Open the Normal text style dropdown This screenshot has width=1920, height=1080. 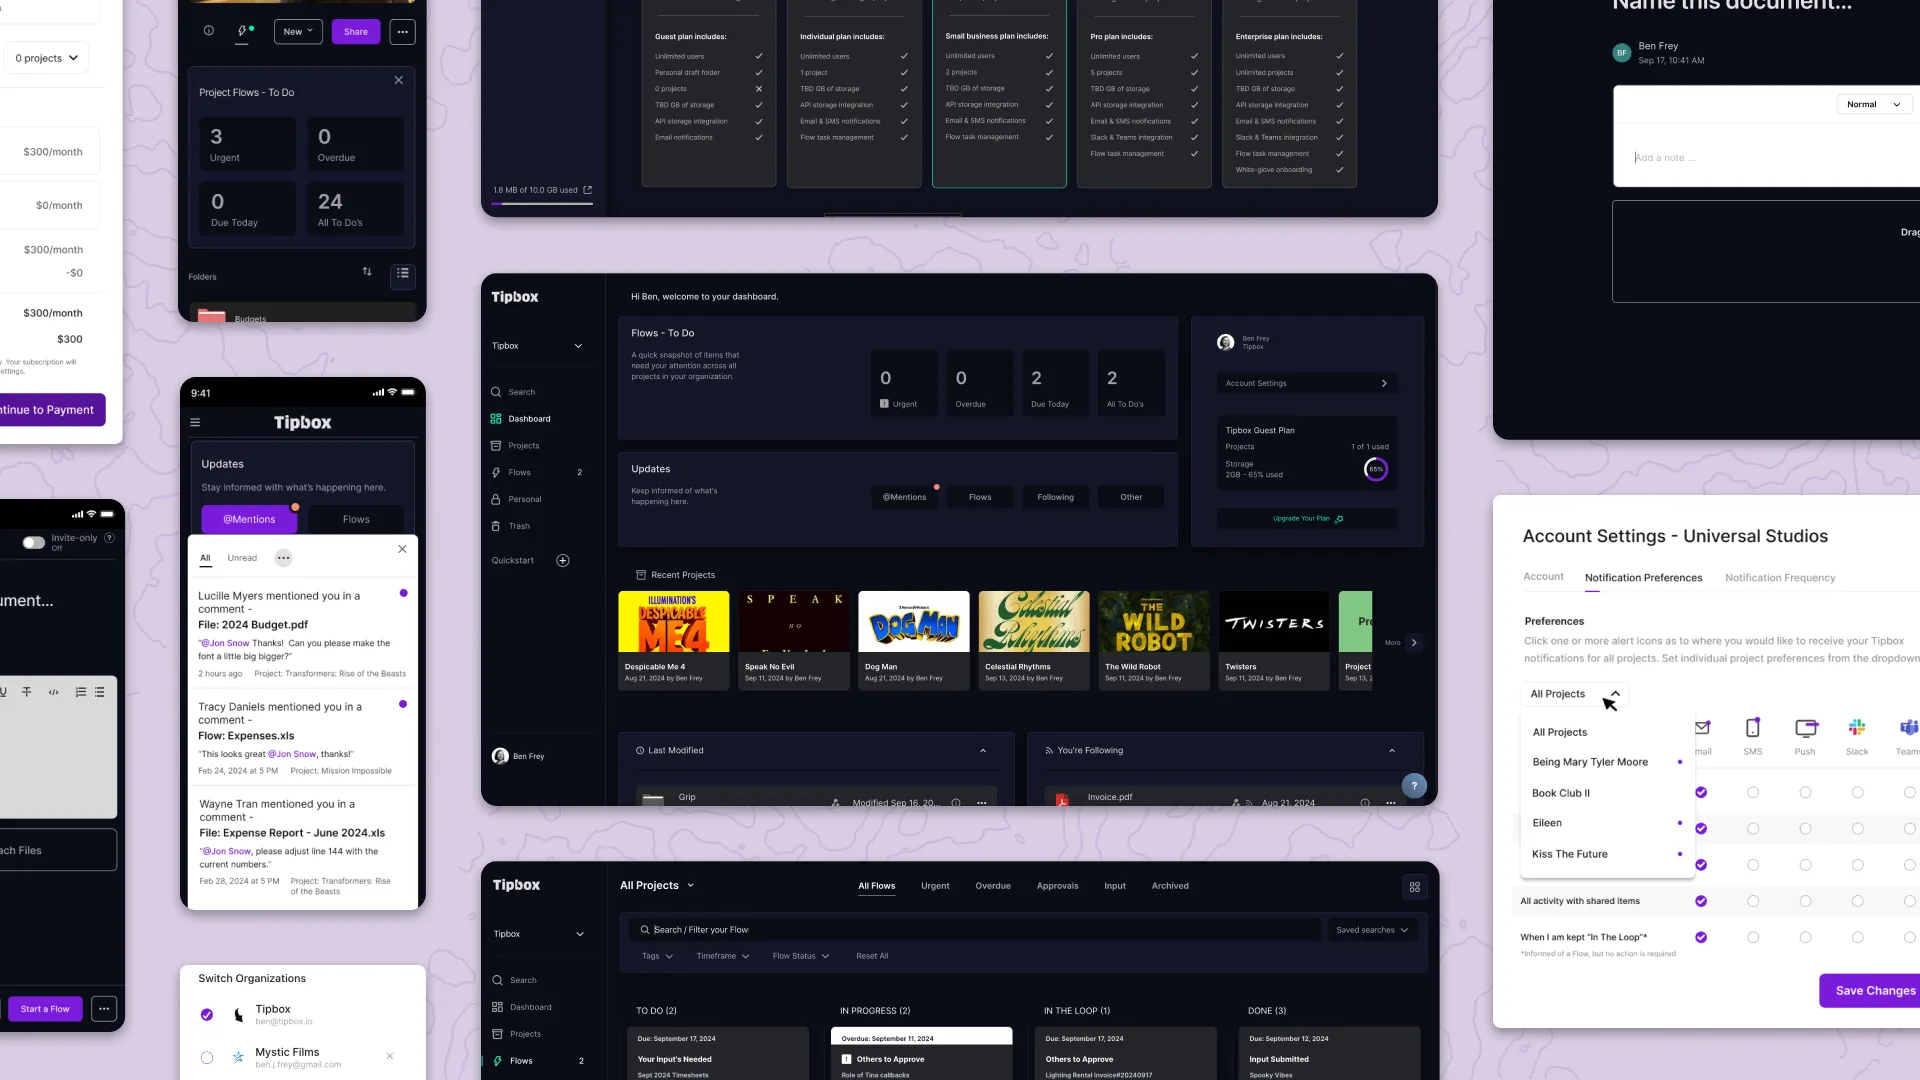(1874, 104)
